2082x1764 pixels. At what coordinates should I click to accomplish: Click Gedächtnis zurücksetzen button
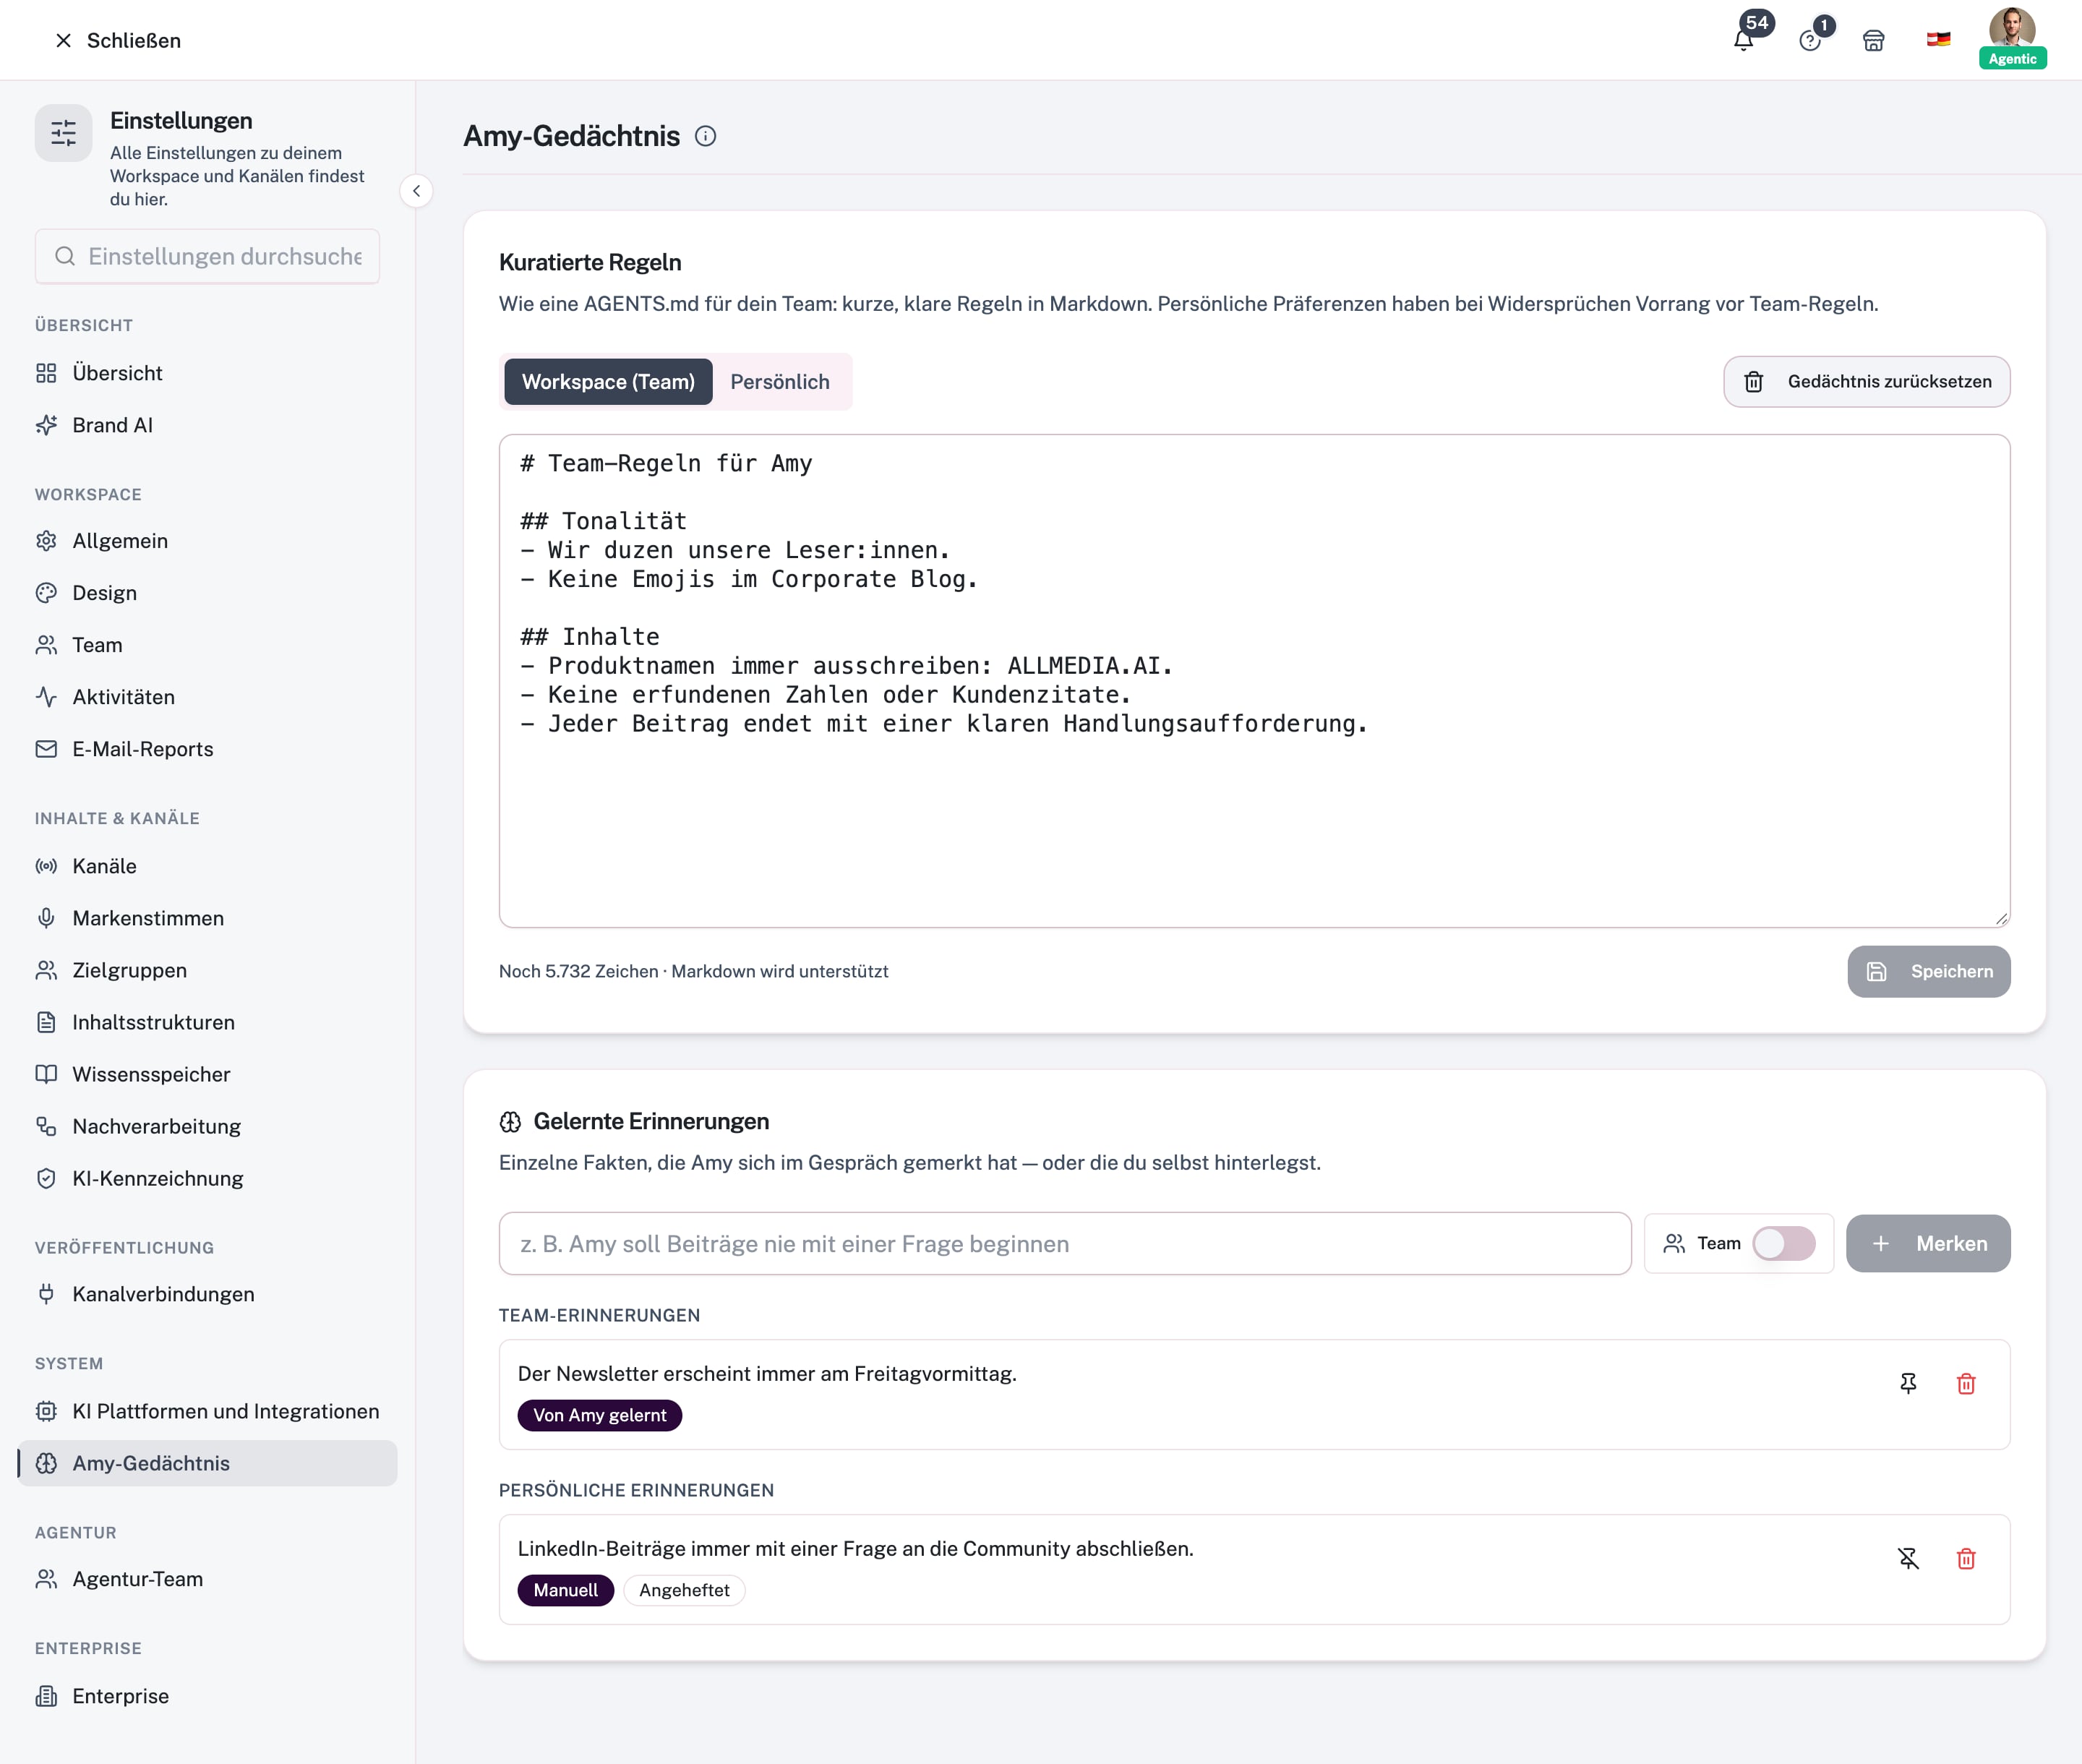1866,382
